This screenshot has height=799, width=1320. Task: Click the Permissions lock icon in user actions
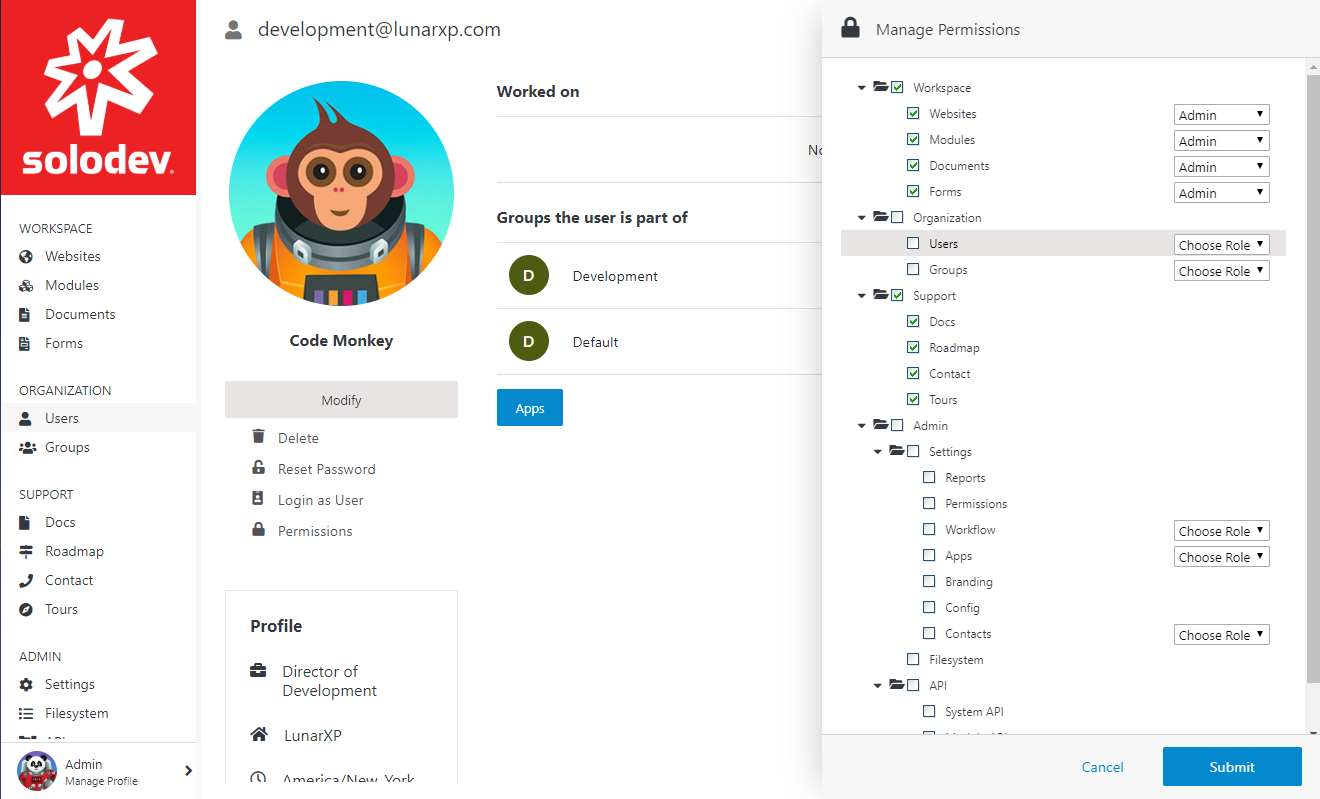pyautogui.click(x=259, y=530)
